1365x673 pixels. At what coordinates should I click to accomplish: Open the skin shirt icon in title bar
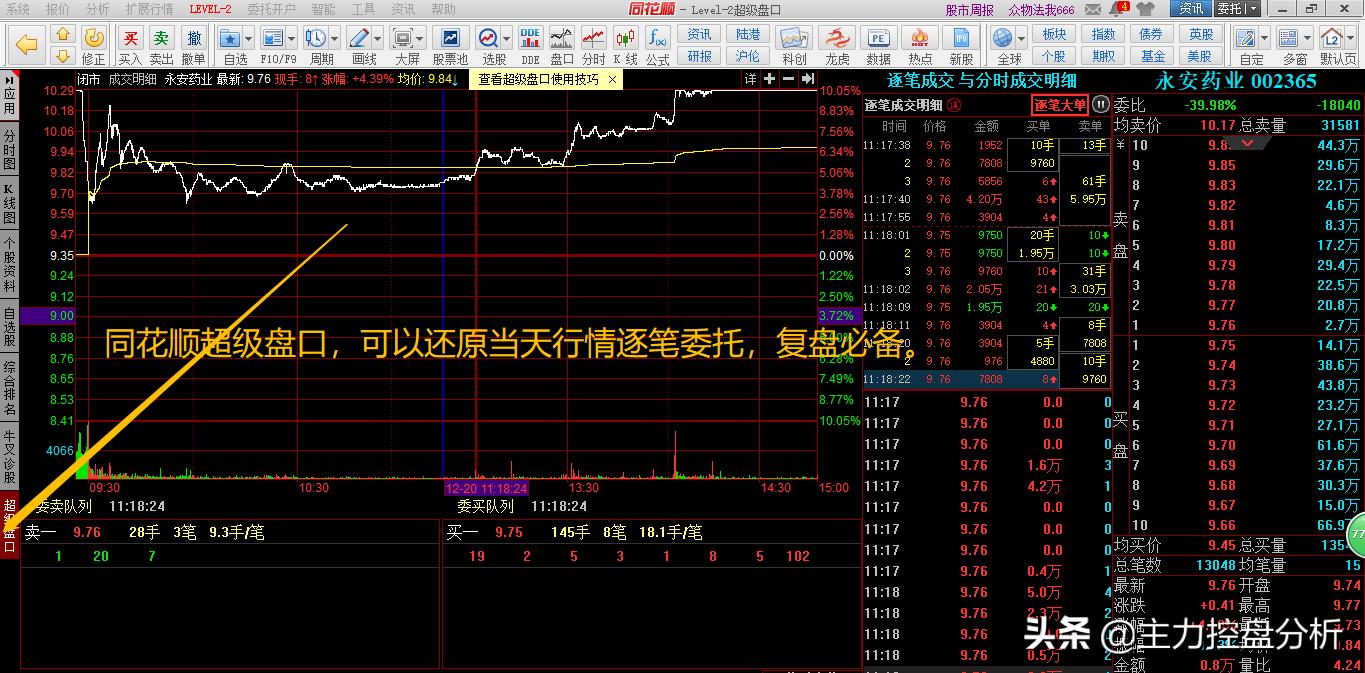coord(1145,9)
